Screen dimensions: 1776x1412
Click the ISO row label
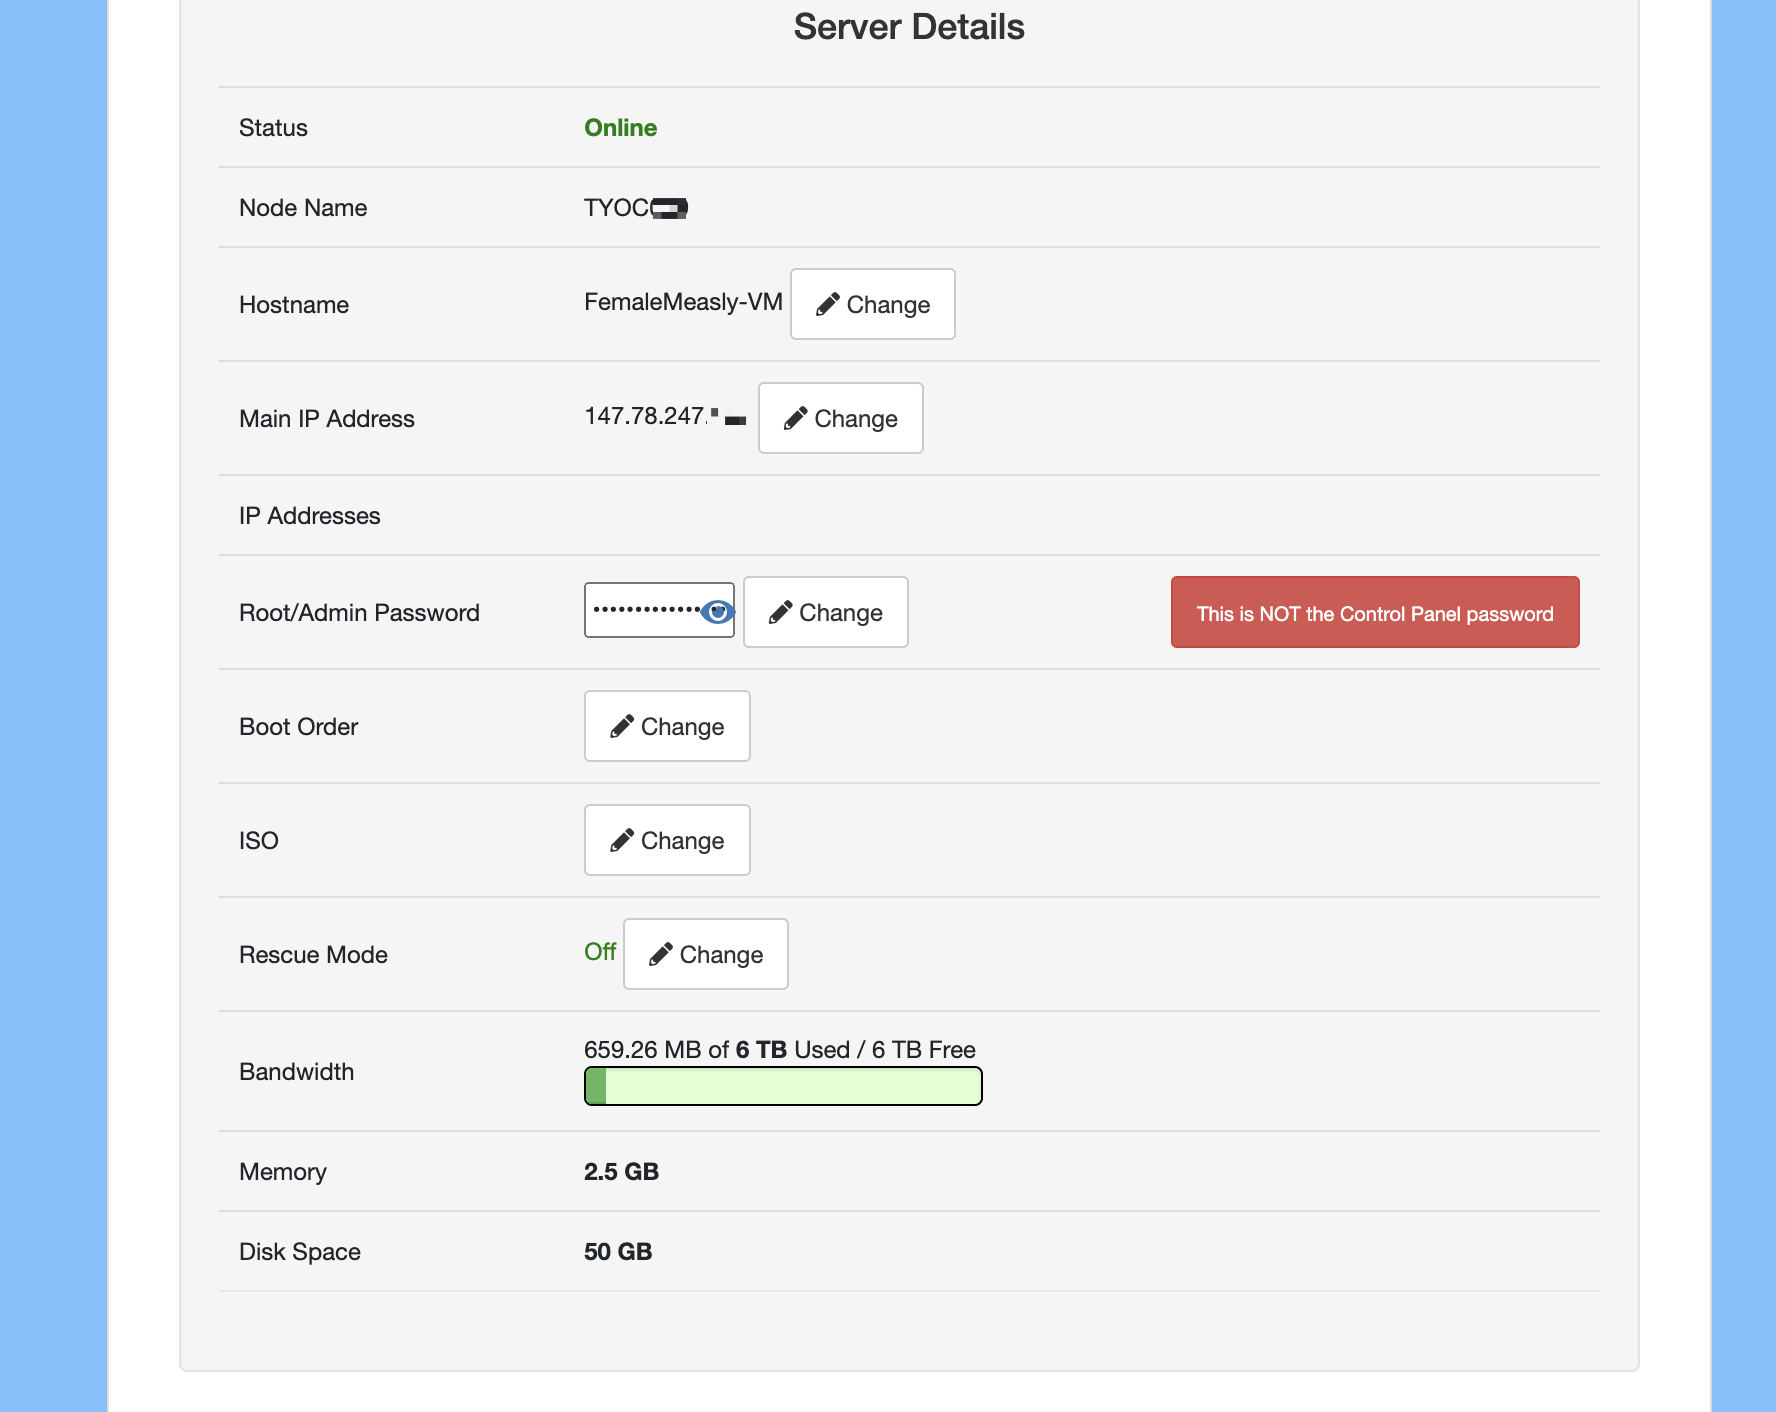(x=259, y=841)
